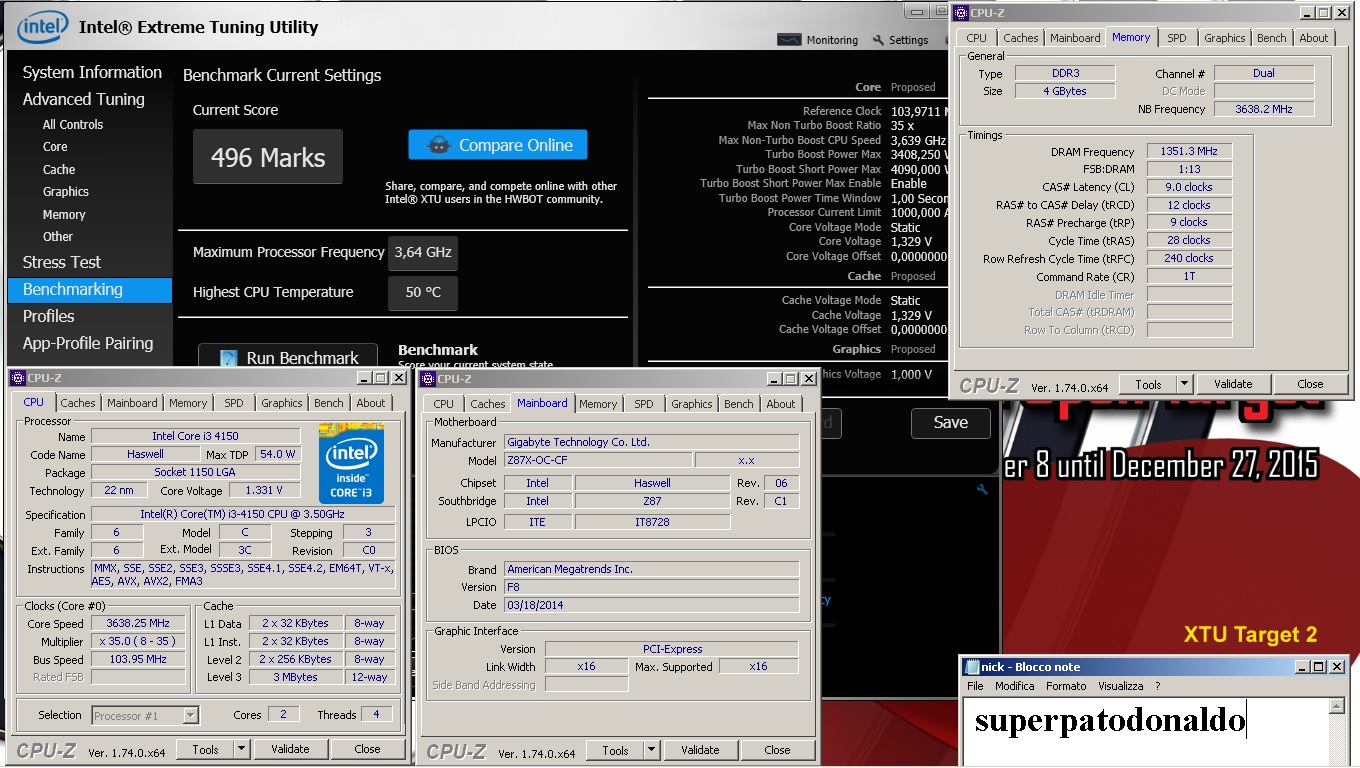Viewport: 1360px width, 768px height.
Task: Switch to Caches tab in CPU window
Action: (x=78, y=403)
